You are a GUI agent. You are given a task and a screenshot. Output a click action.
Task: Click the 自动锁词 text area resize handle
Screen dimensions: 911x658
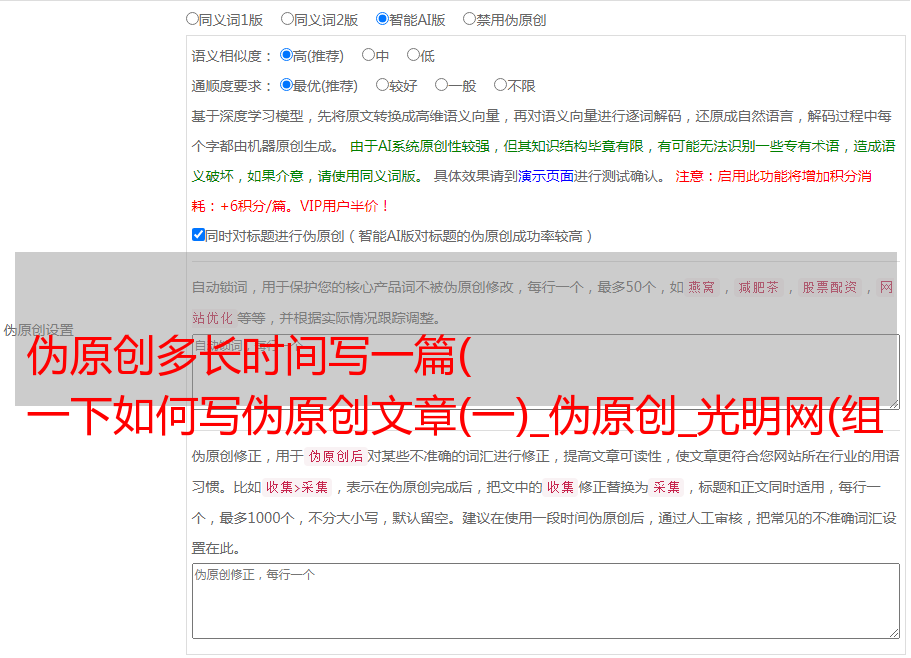(893, 402)
